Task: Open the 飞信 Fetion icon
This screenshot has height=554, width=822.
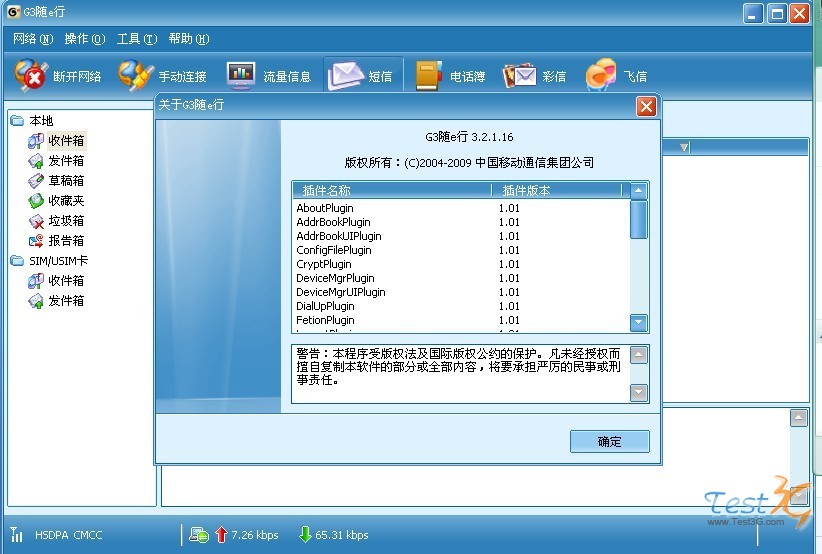Action: pyautogui.click(x=601, y=75)
